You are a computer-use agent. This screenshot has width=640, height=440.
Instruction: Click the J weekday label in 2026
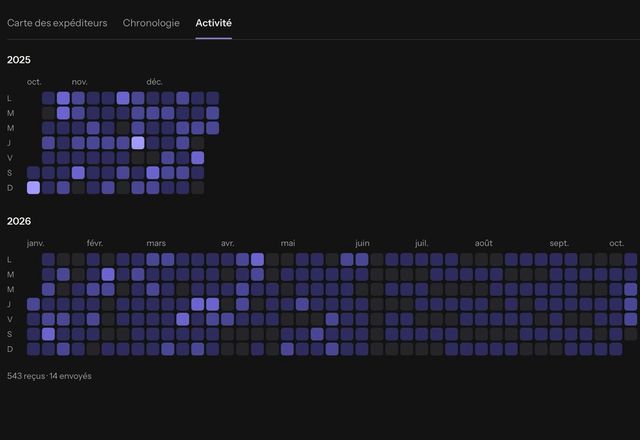tap(9, 304)
